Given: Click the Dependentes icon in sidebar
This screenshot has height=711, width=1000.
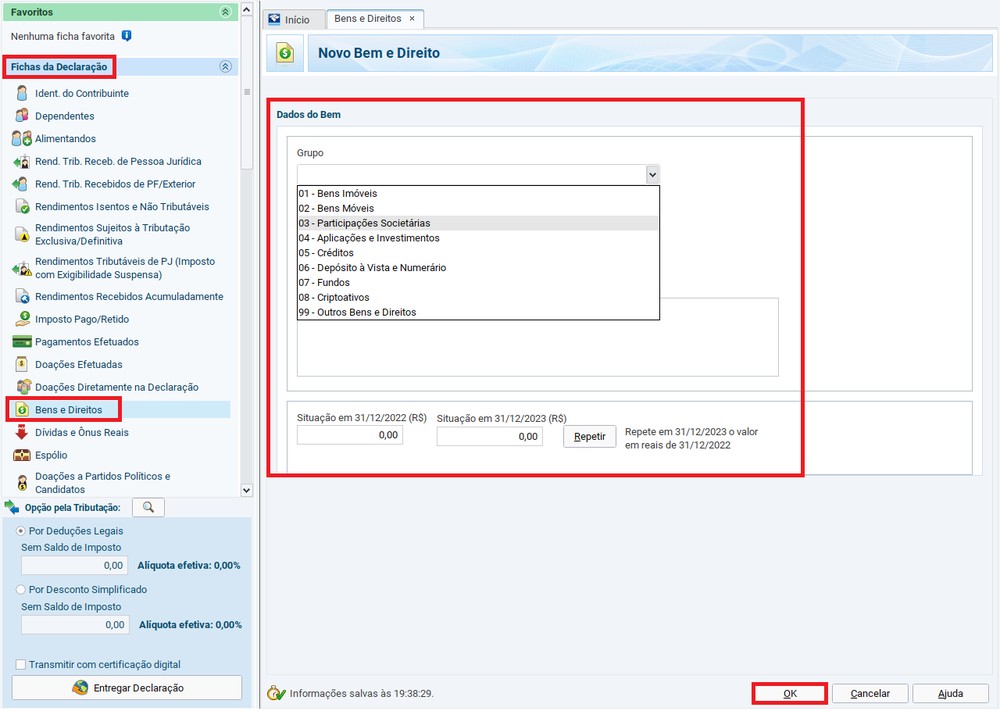Looking at the screenshot, I should point(21,116).
